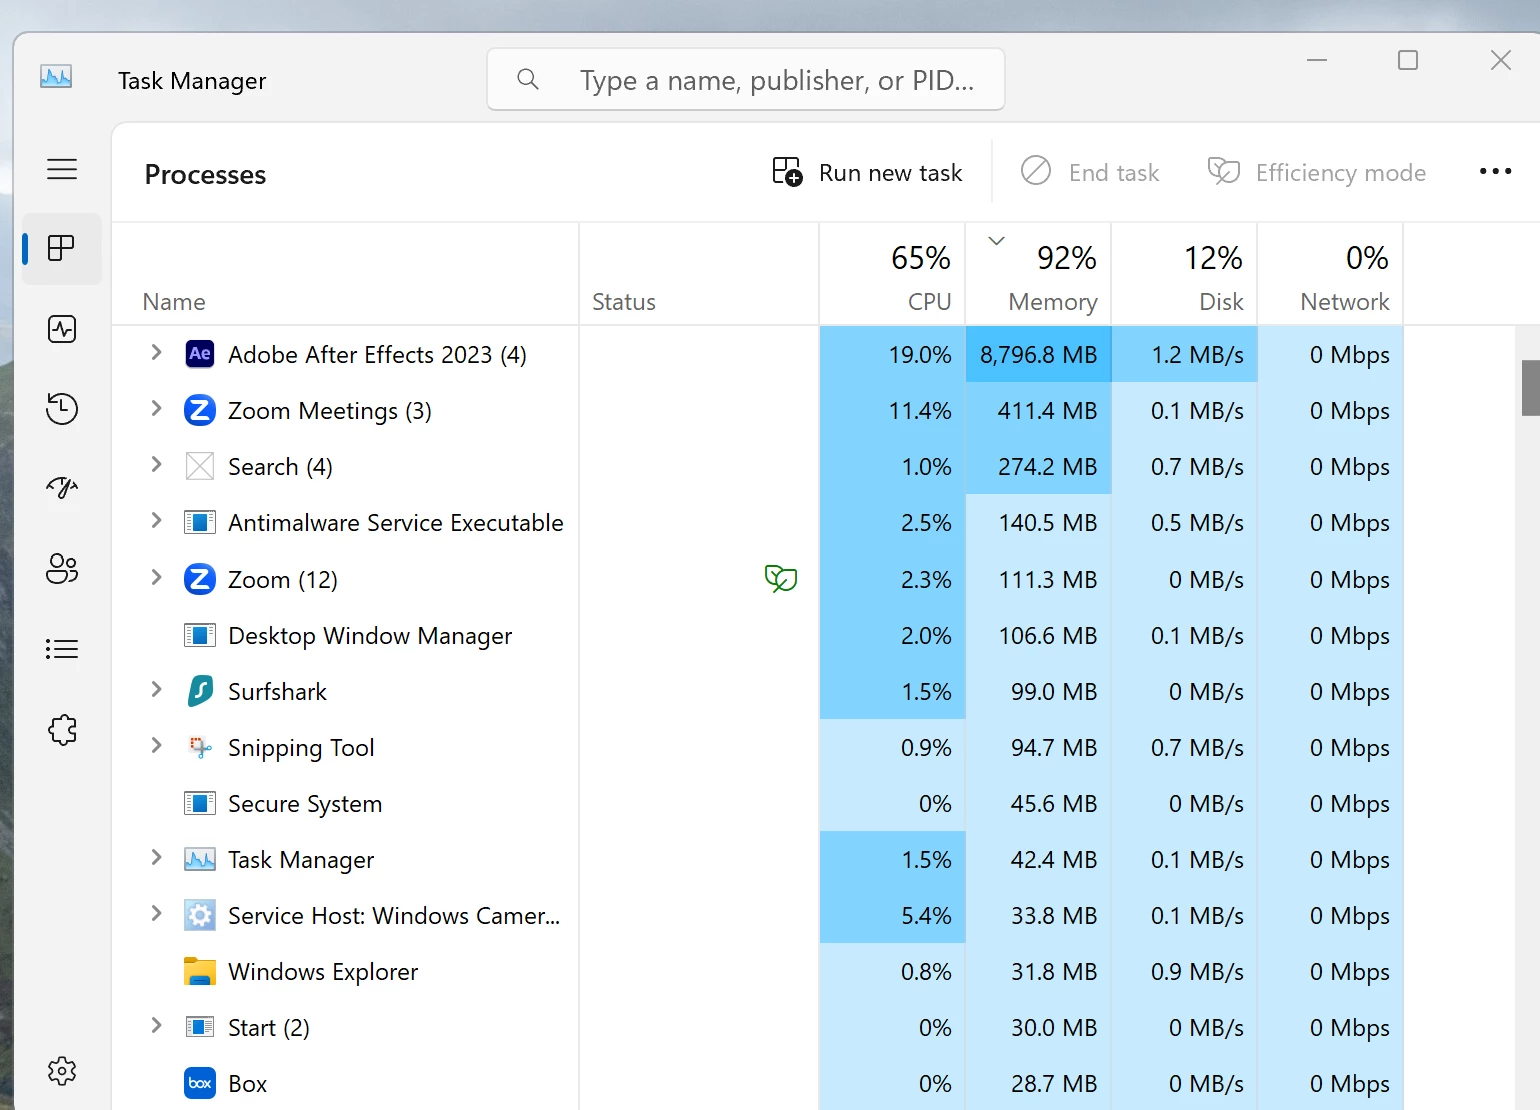The width and height of the screenshot is (1540, 1110).
Task: Open the Performance sidebar icon
Action: tap(62, 329)
